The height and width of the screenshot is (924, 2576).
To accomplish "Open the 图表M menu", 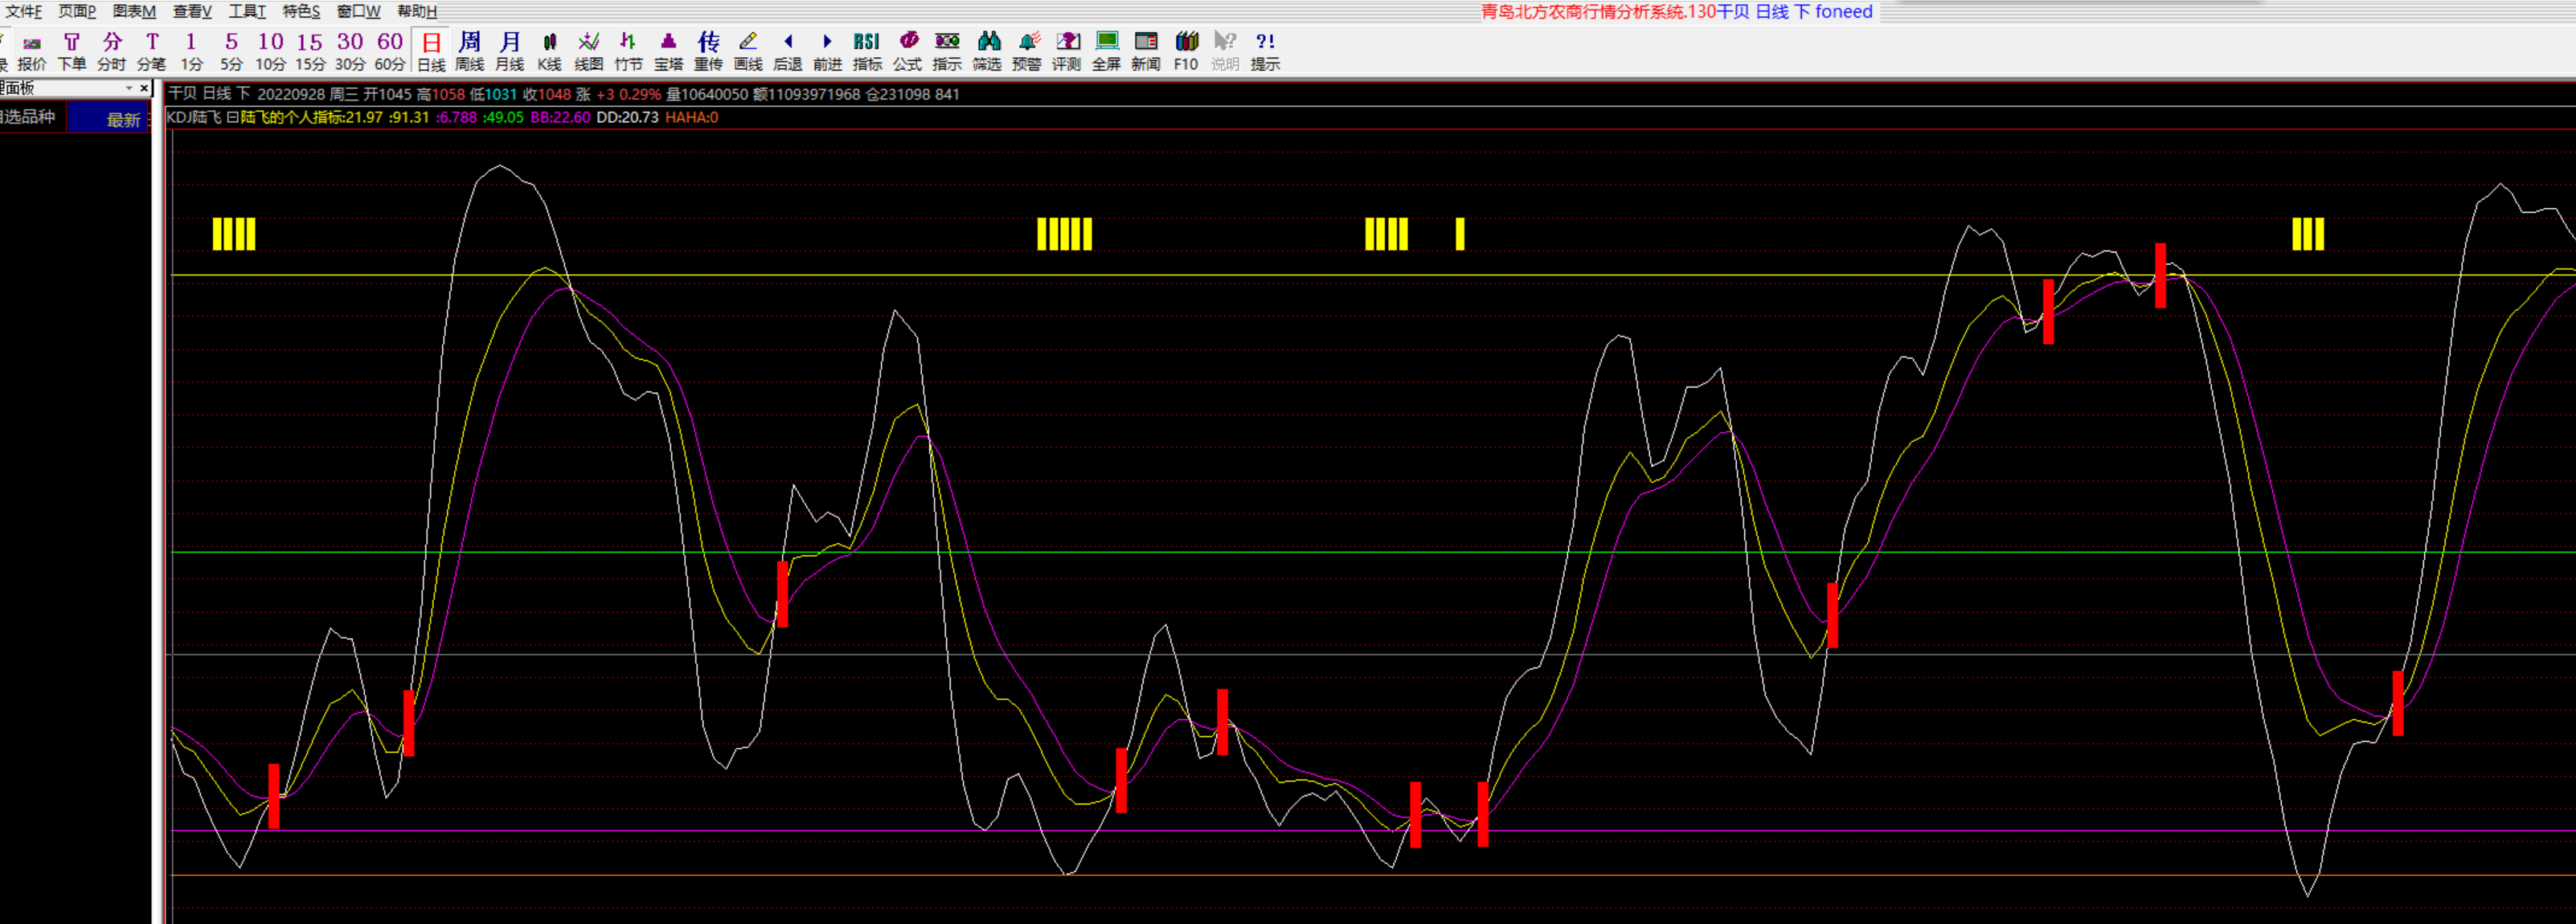I will point(134,11).
